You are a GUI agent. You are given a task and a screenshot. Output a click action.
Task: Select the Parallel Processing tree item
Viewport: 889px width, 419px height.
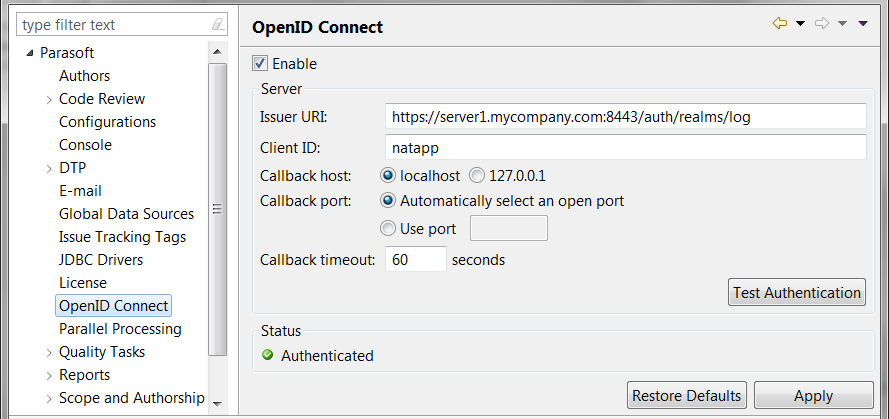click(120, 329)
